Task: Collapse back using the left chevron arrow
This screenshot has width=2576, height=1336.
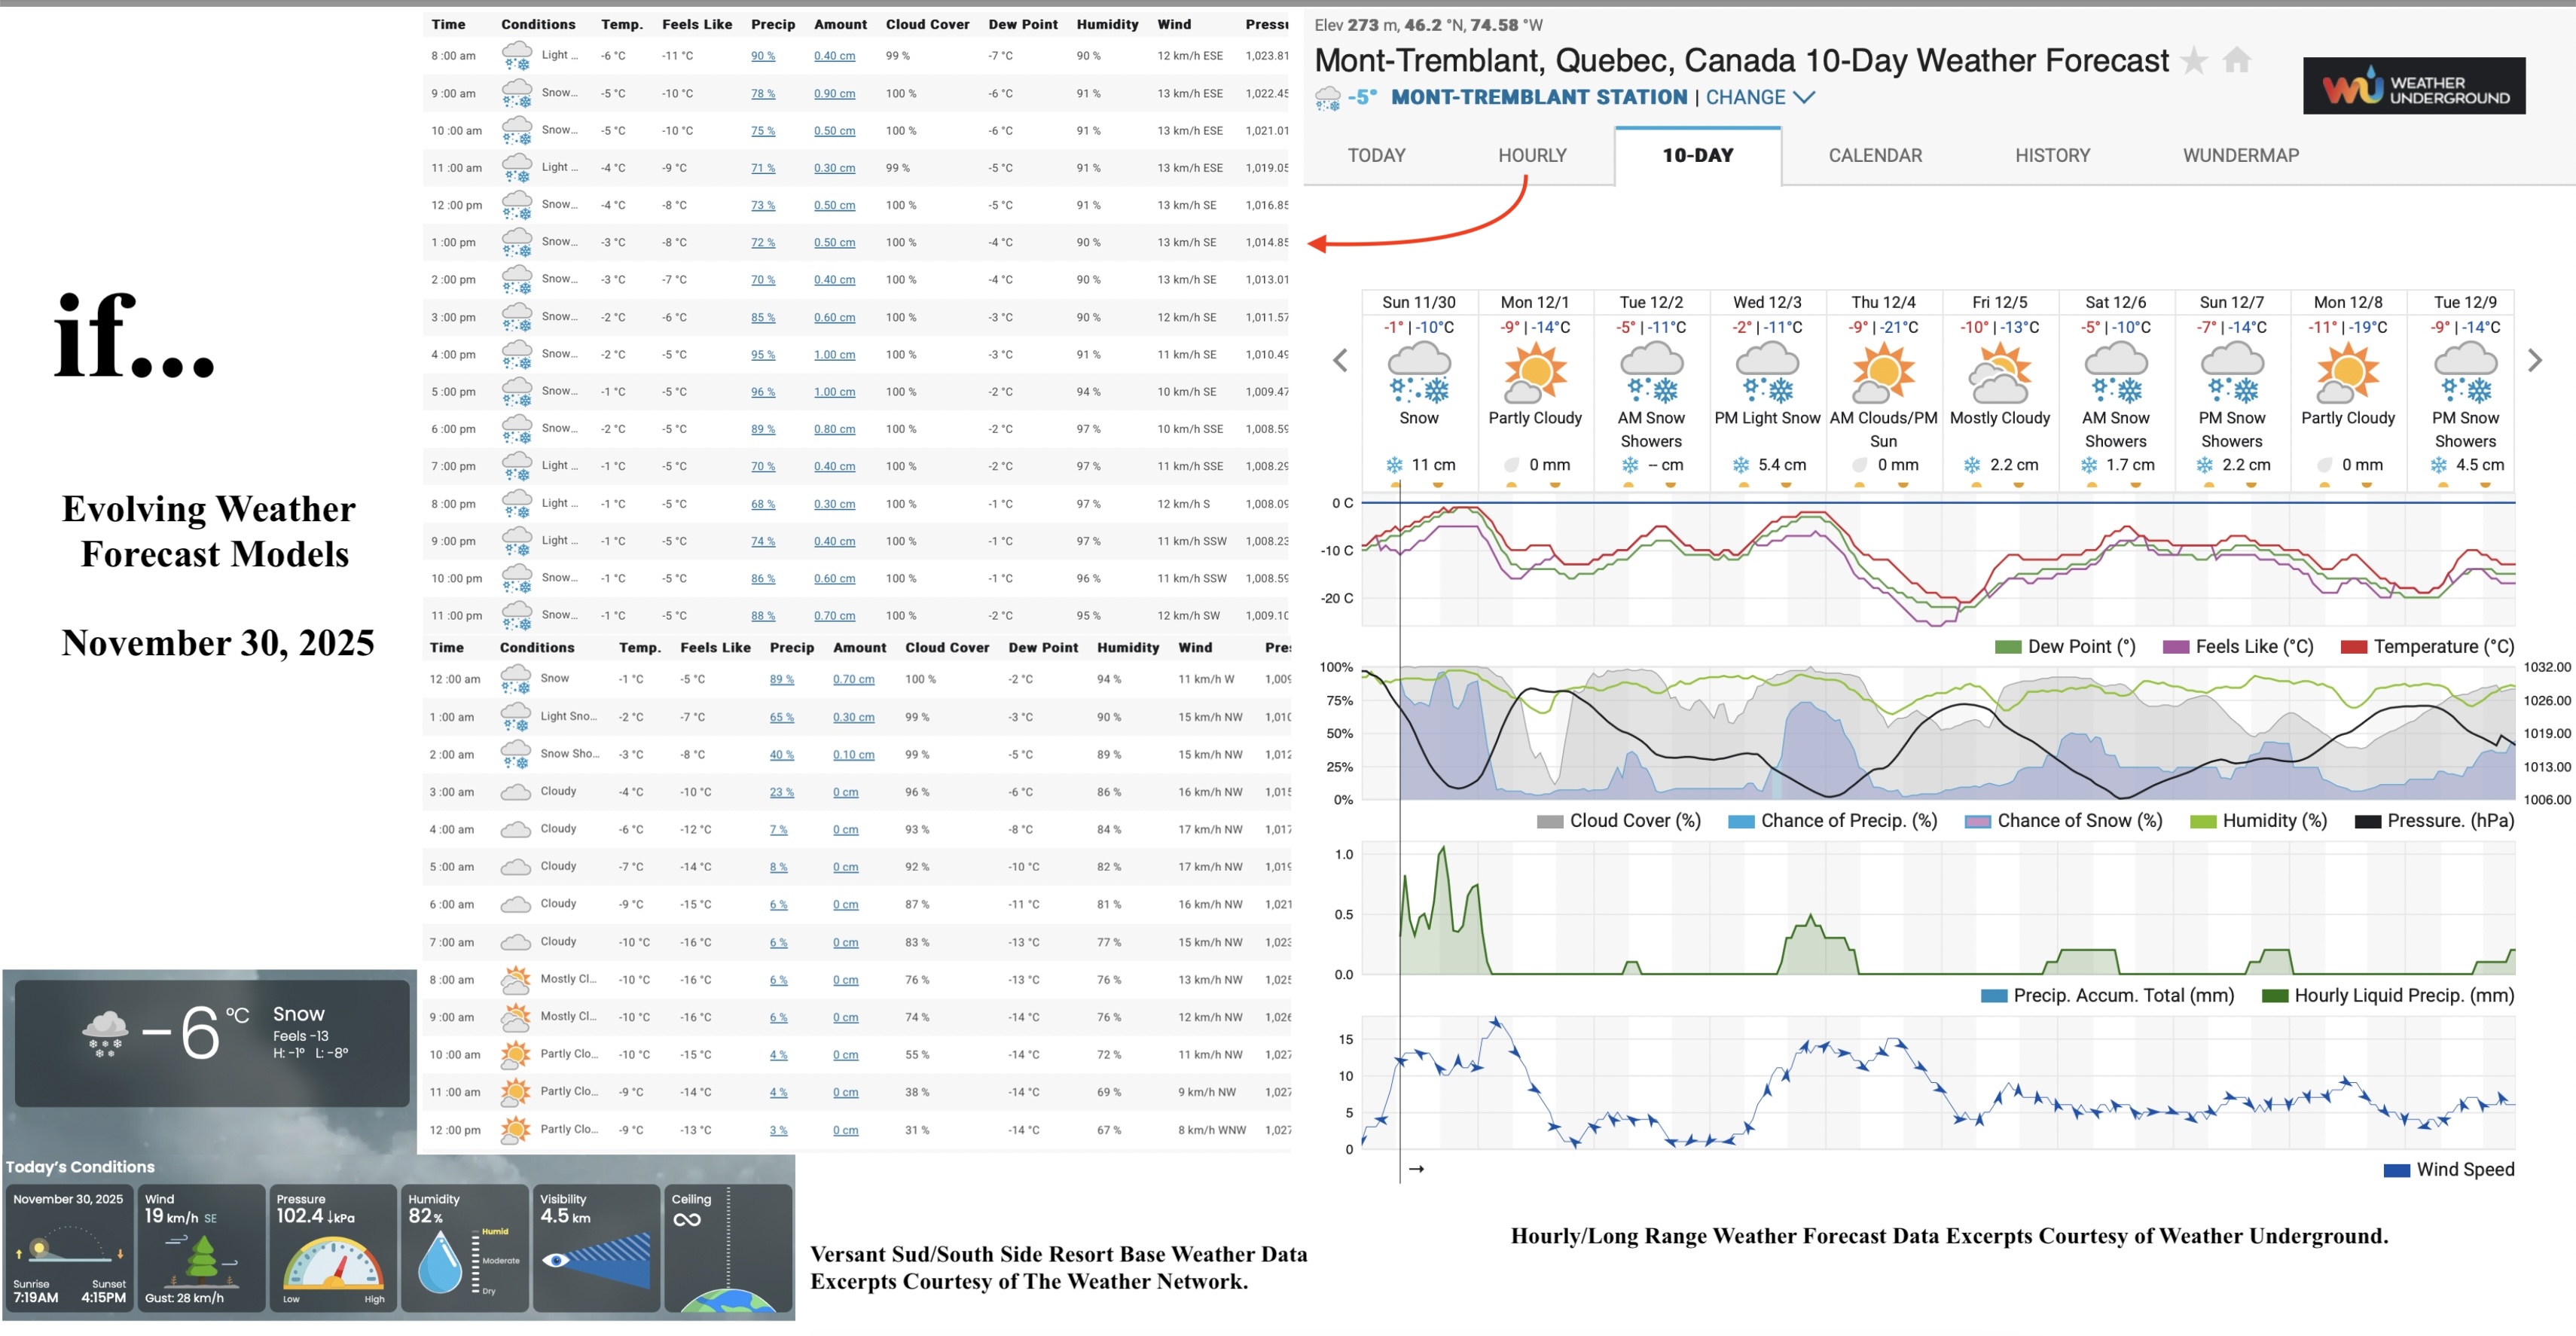Action: [x=1340, y=360]
